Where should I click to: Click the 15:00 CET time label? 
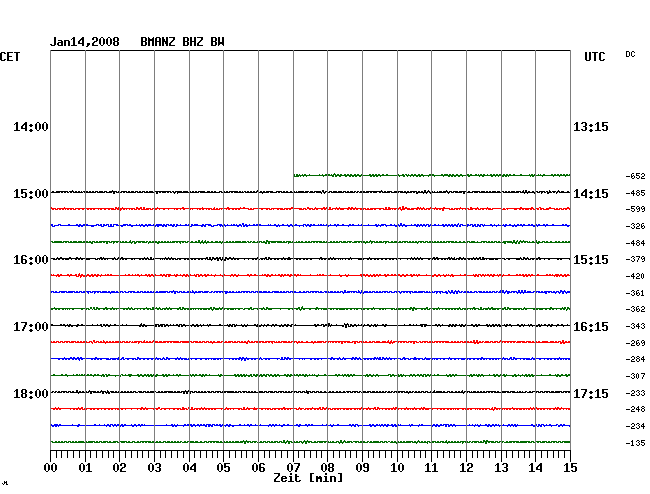coord(31,194)
